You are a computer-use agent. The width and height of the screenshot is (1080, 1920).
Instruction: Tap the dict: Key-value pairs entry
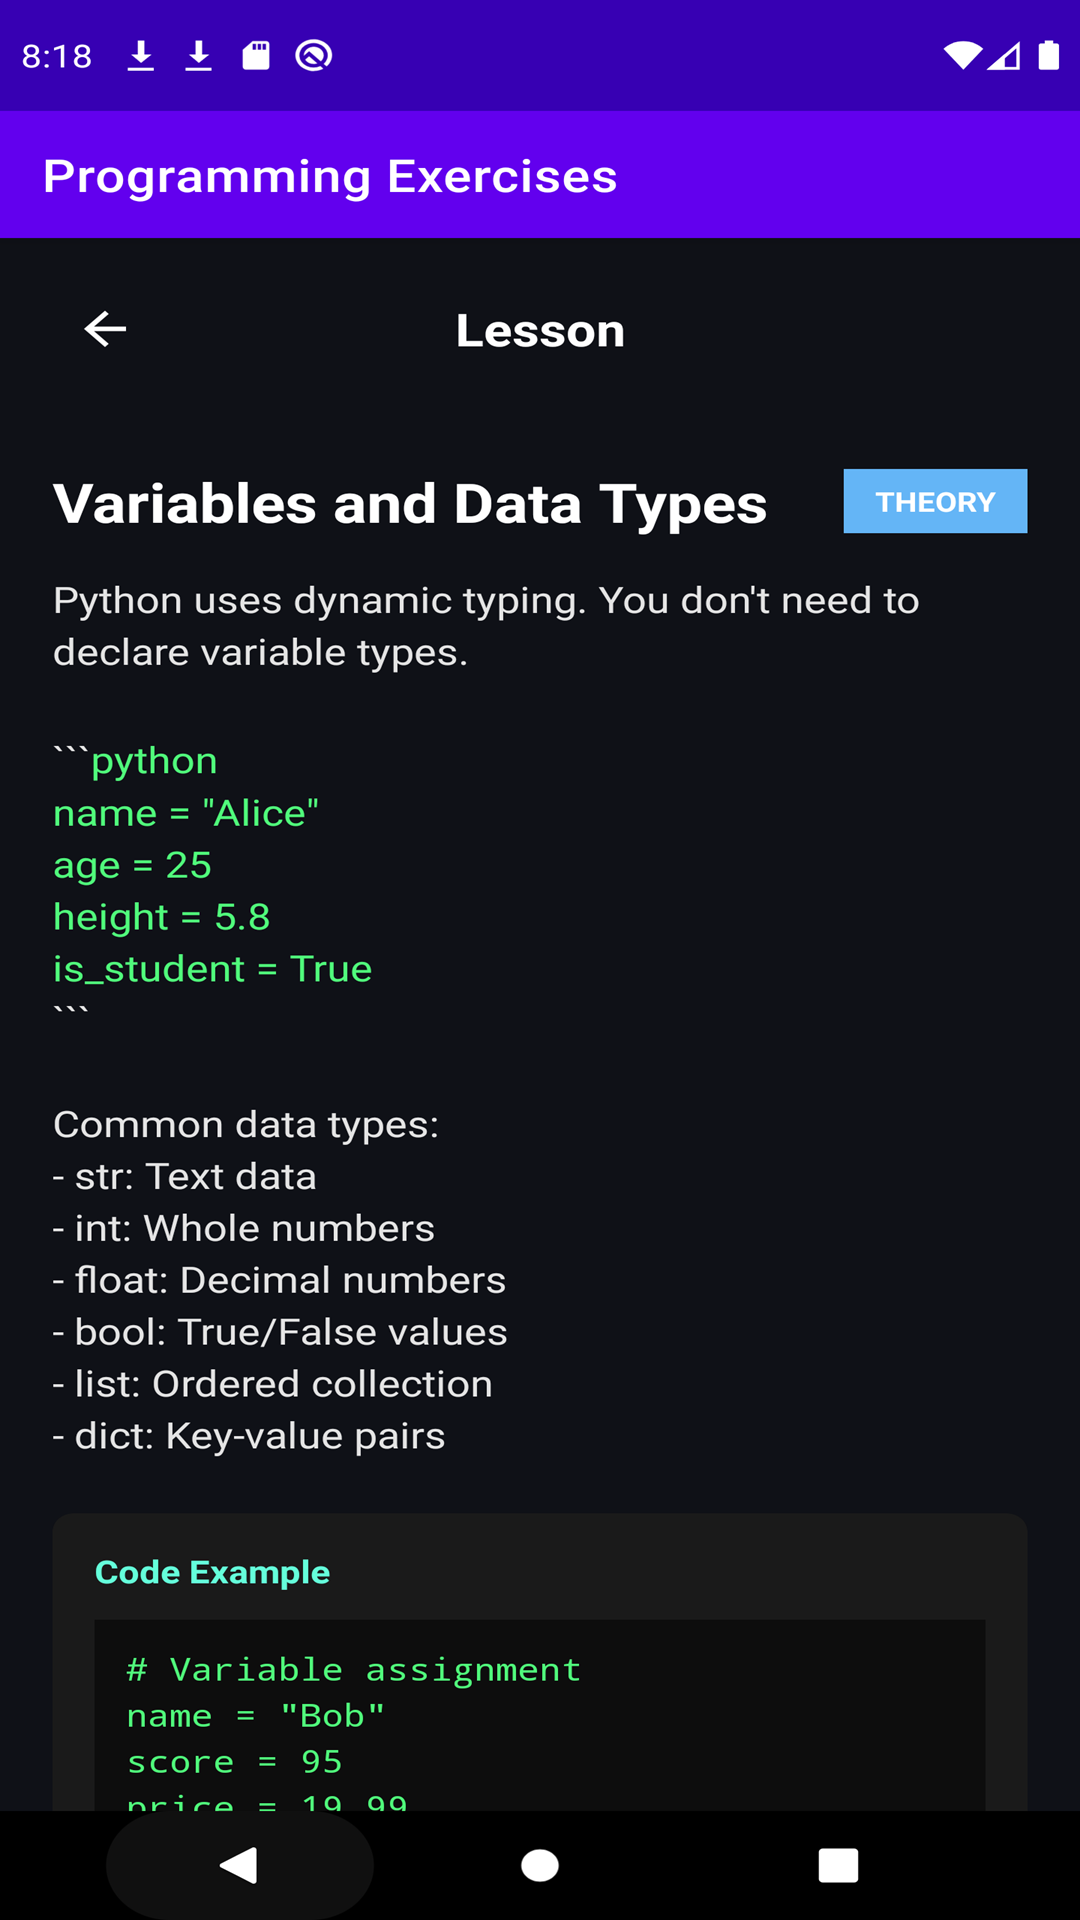coord(249,1436)
